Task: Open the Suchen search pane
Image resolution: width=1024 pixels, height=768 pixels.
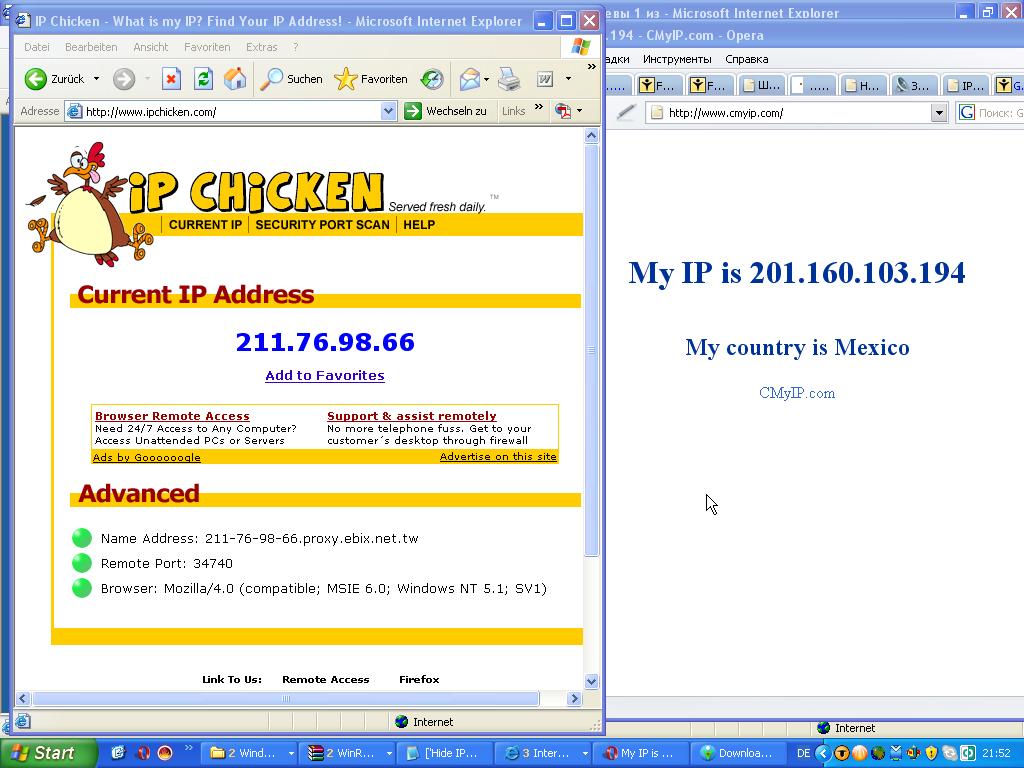Action: 291,79
